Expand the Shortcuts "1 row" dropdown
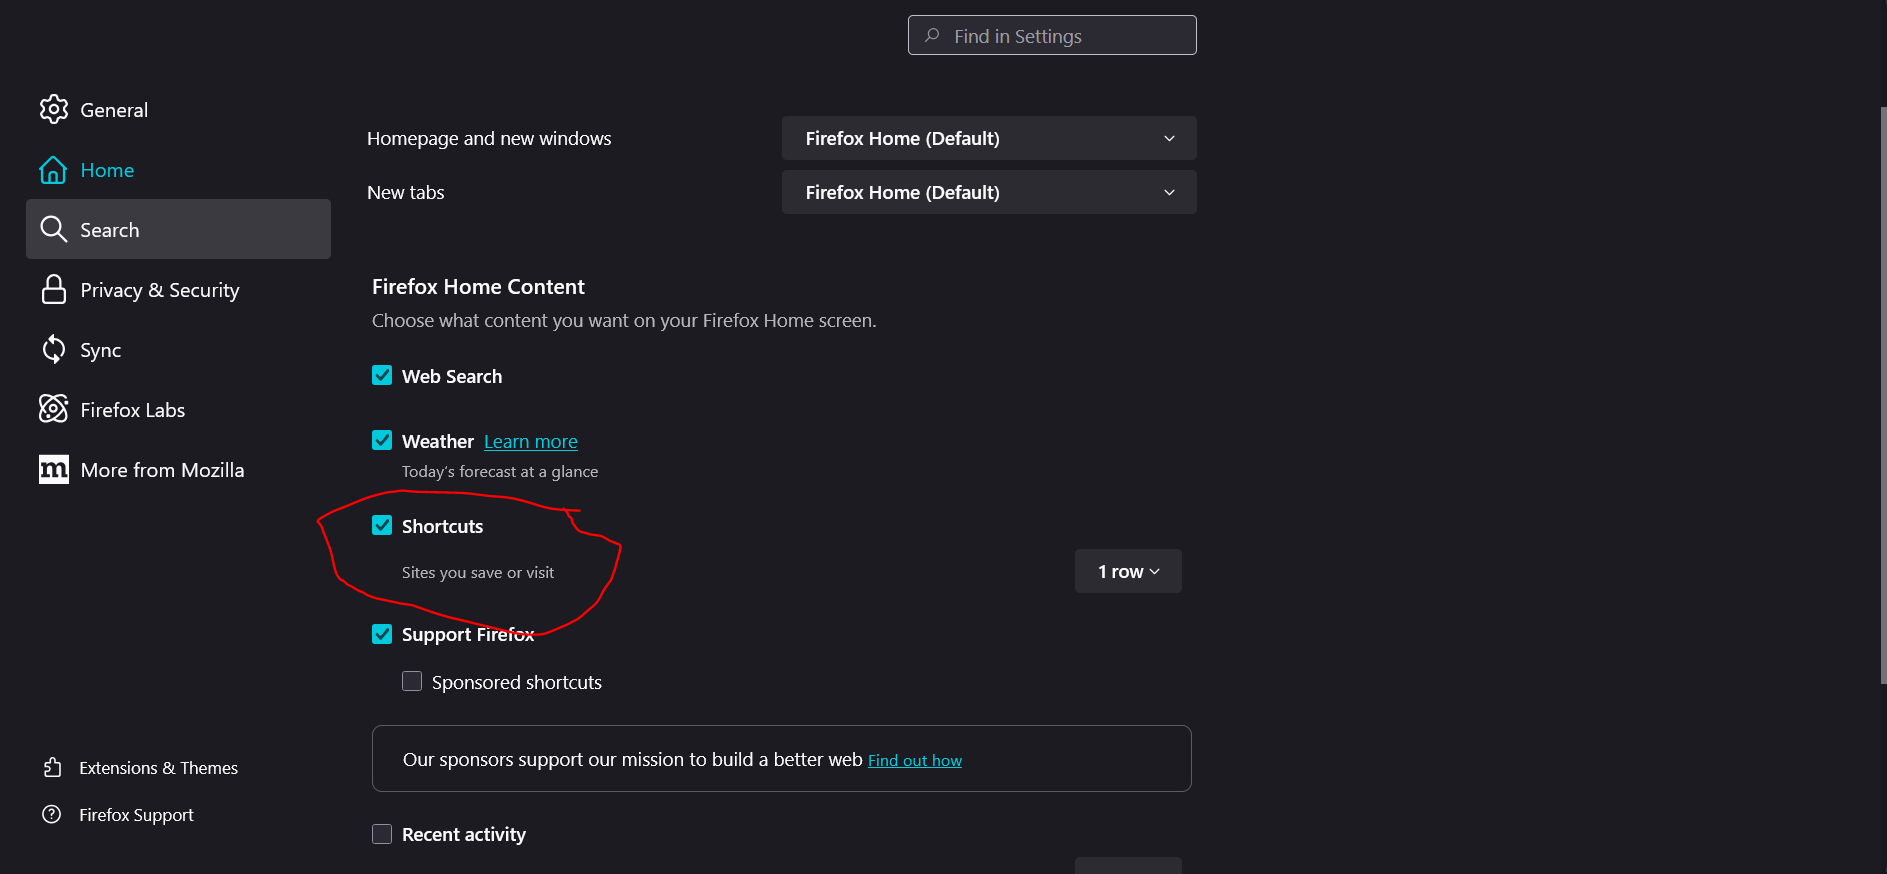Image resolution: width=1887 pixels, height=874 pixels. click(1128, 571)
